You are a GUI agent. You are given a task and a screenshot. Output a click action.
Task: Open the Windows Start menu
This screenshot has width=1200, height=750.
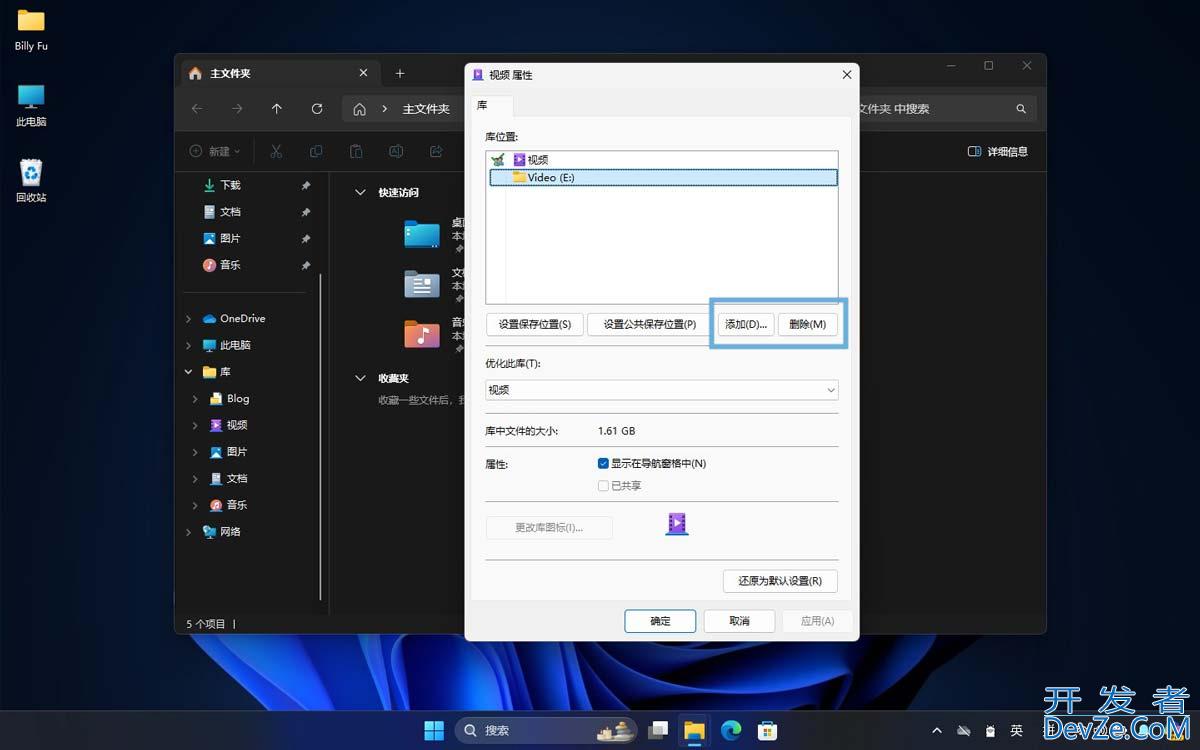click(x=434, y=730)
